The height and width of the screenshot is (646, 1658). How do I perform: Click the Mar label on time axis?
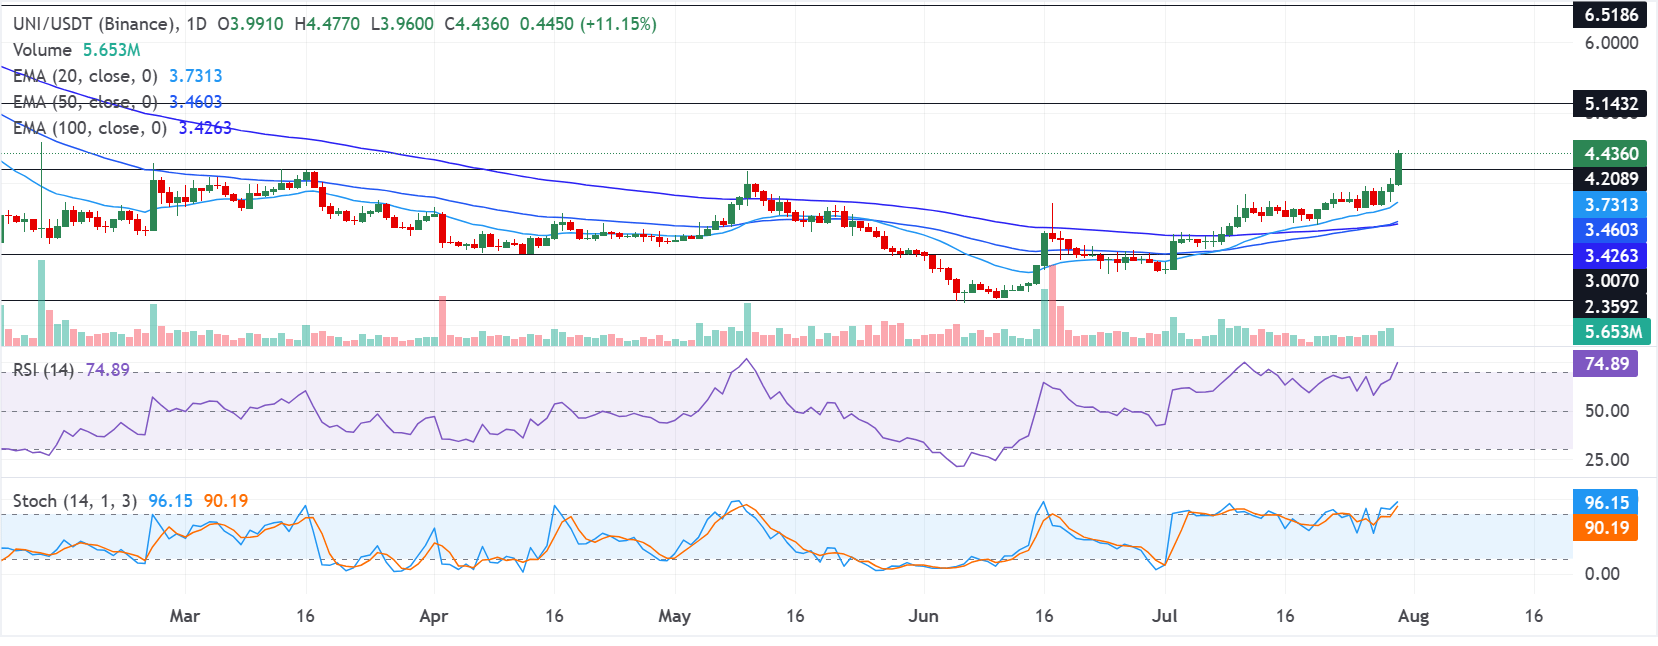pos(184,615)
